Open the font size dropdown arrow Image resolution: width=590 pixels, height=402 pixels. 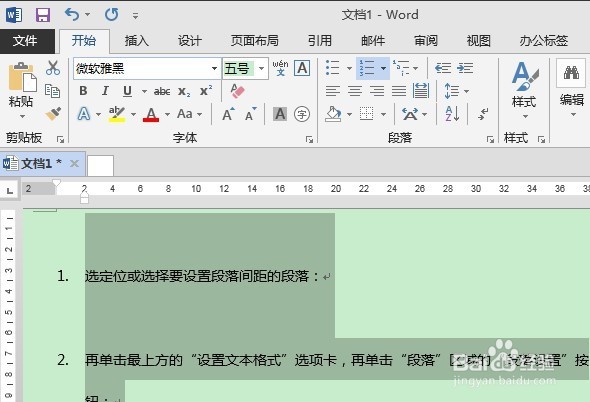(x=261, y=69)
